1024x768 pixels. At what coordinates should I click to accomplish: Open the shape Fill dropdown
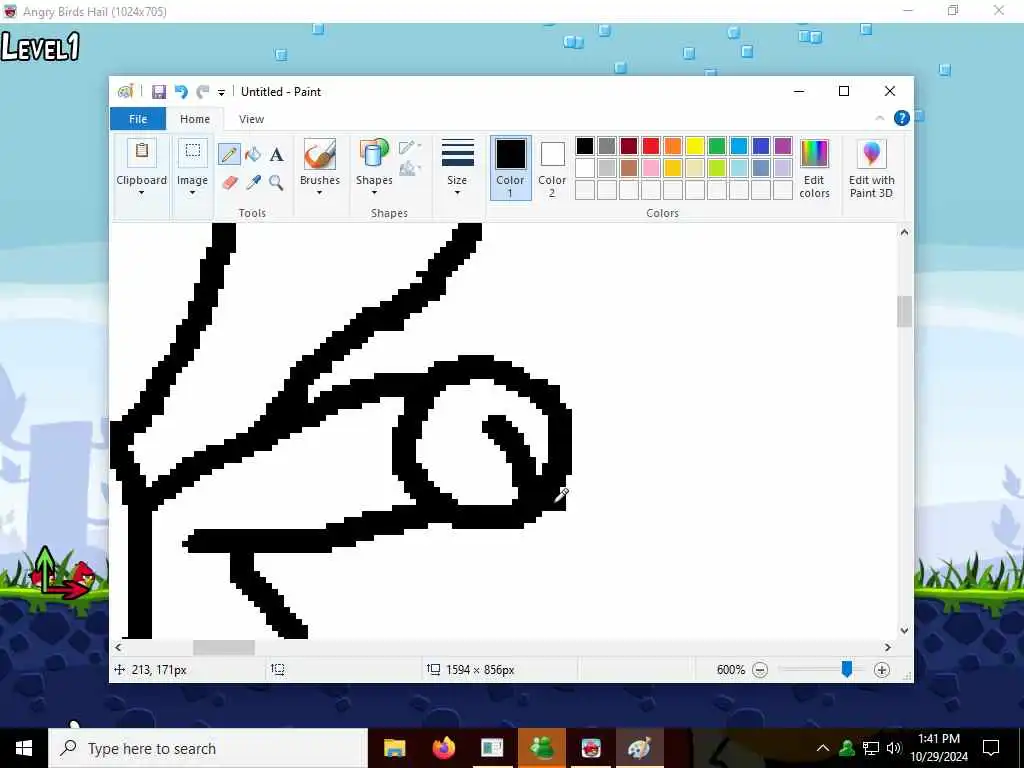(x=410, y=168)
